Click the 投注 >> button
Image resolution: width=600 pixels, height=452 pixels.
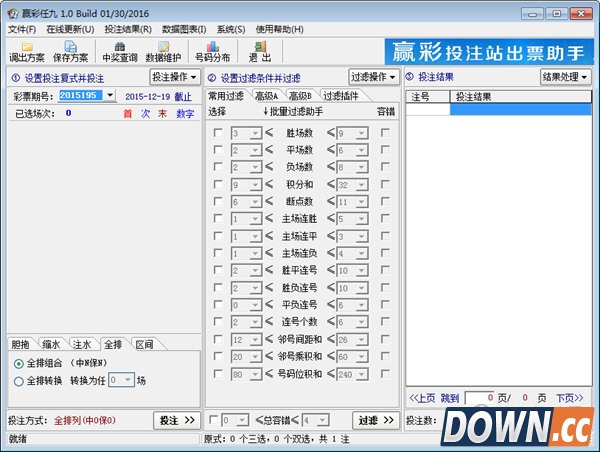177,421
